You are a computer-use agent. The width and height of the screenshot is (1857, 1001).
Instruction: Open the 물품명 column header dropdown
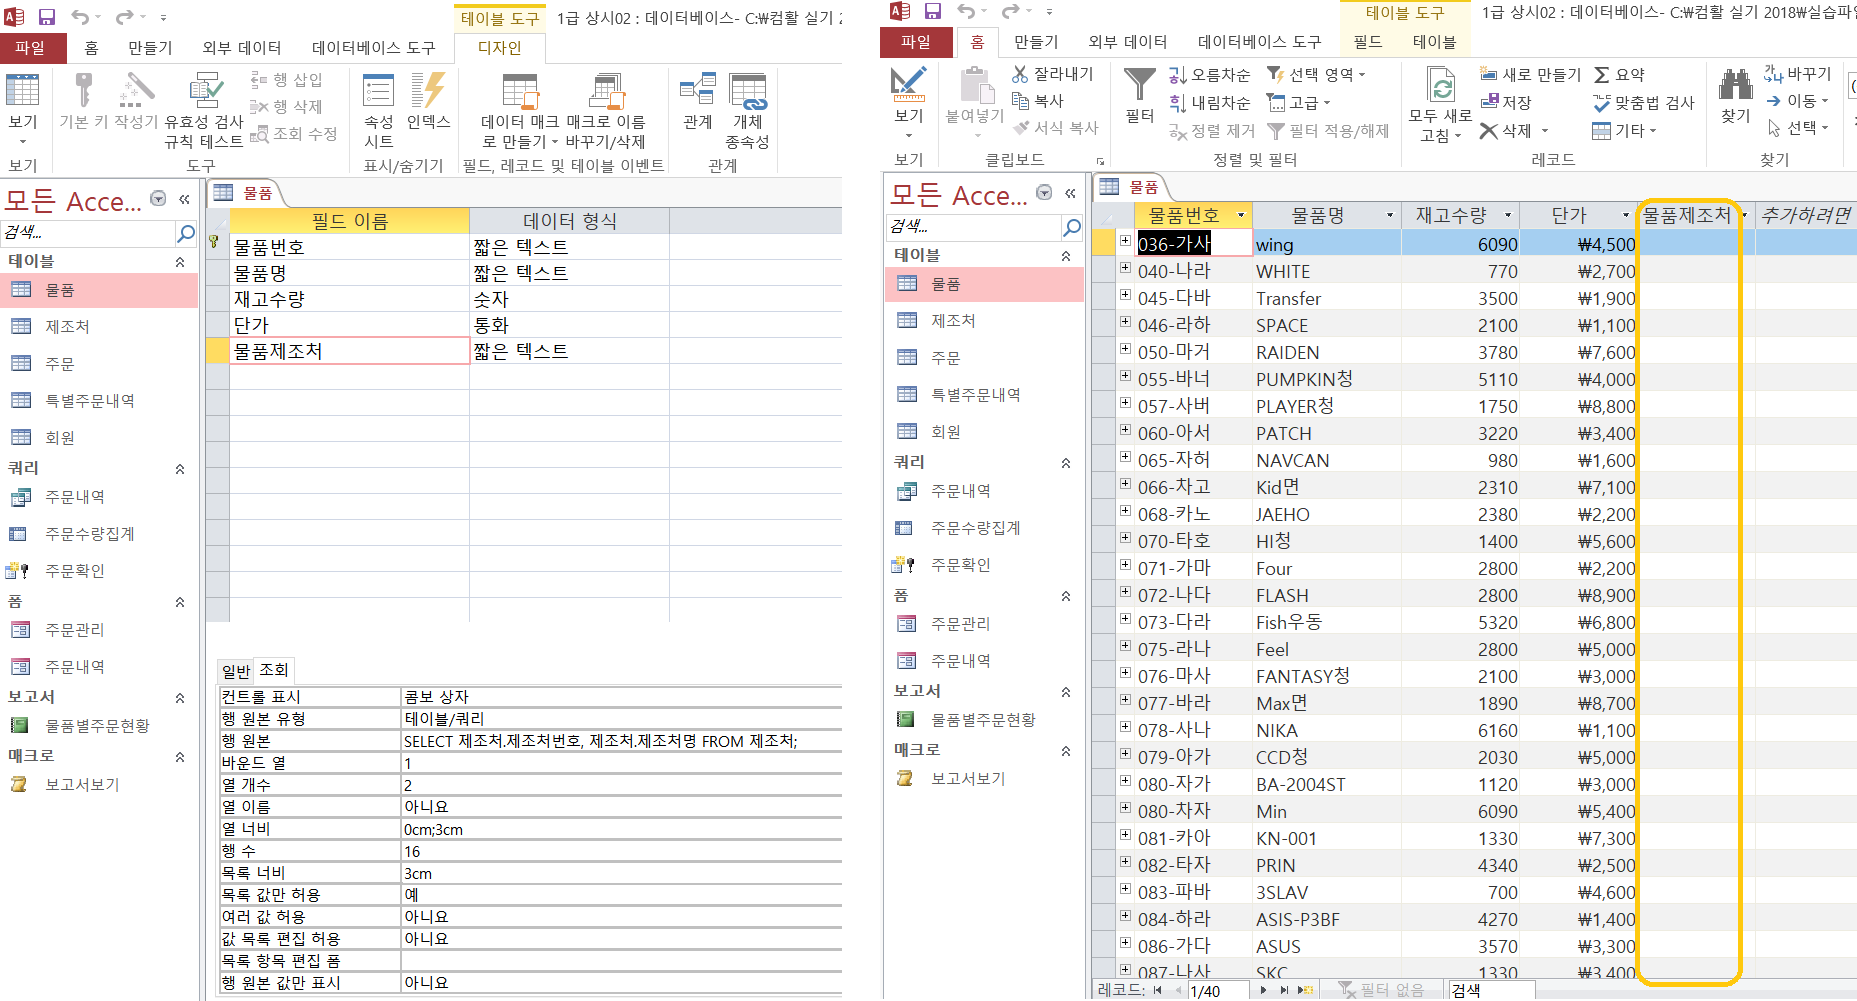point(1389,216)
